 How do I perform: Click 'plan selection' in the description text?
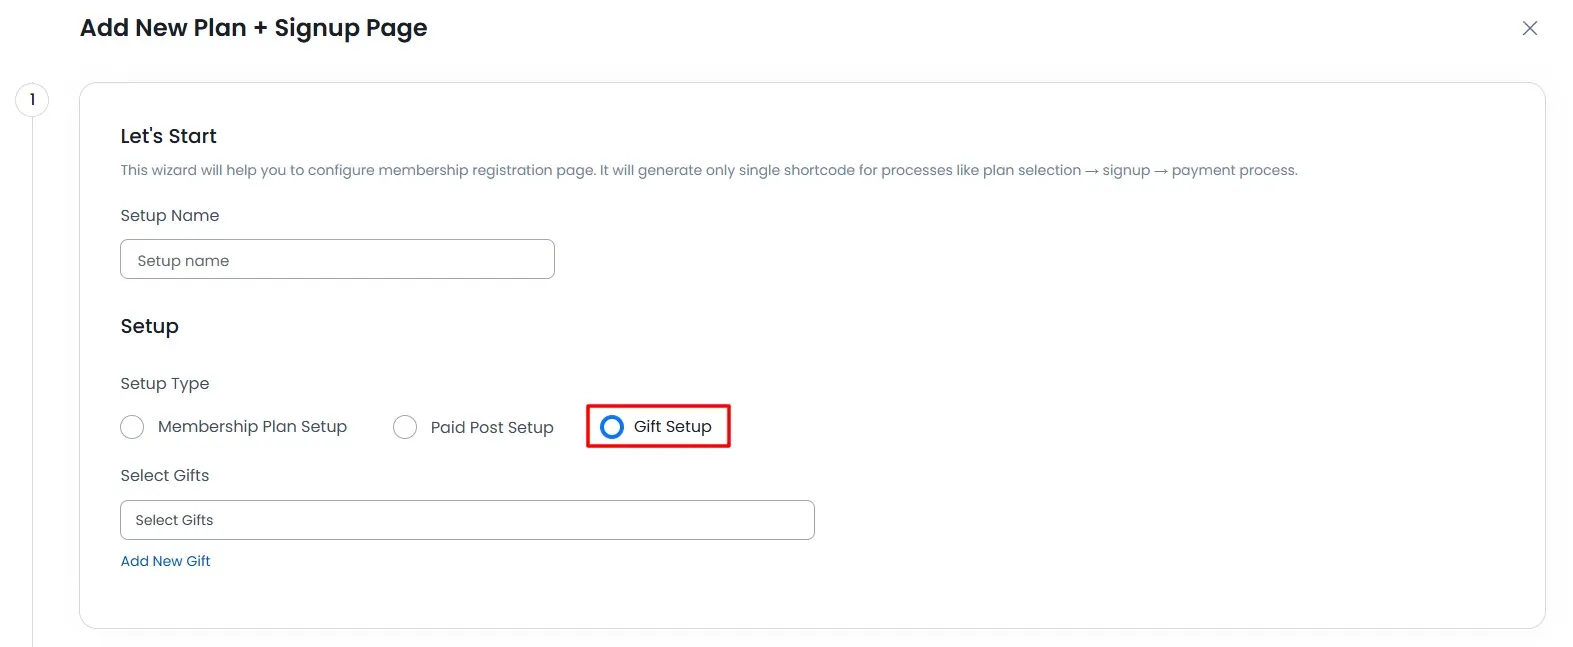tap(1031, 170)
